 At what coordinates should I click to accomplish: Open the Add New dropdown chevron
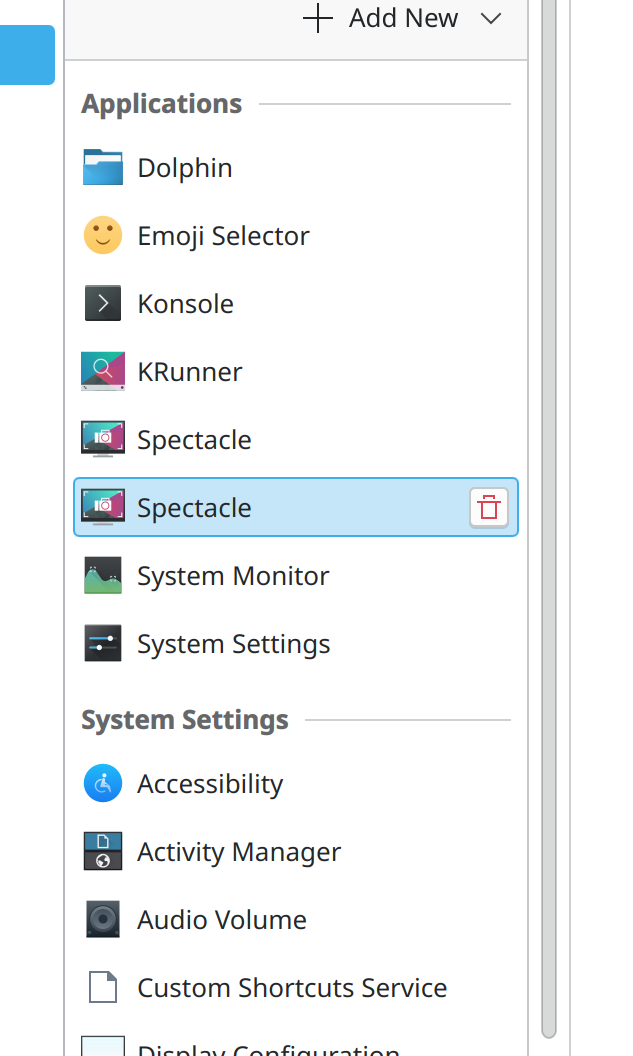tap(491, 18)
